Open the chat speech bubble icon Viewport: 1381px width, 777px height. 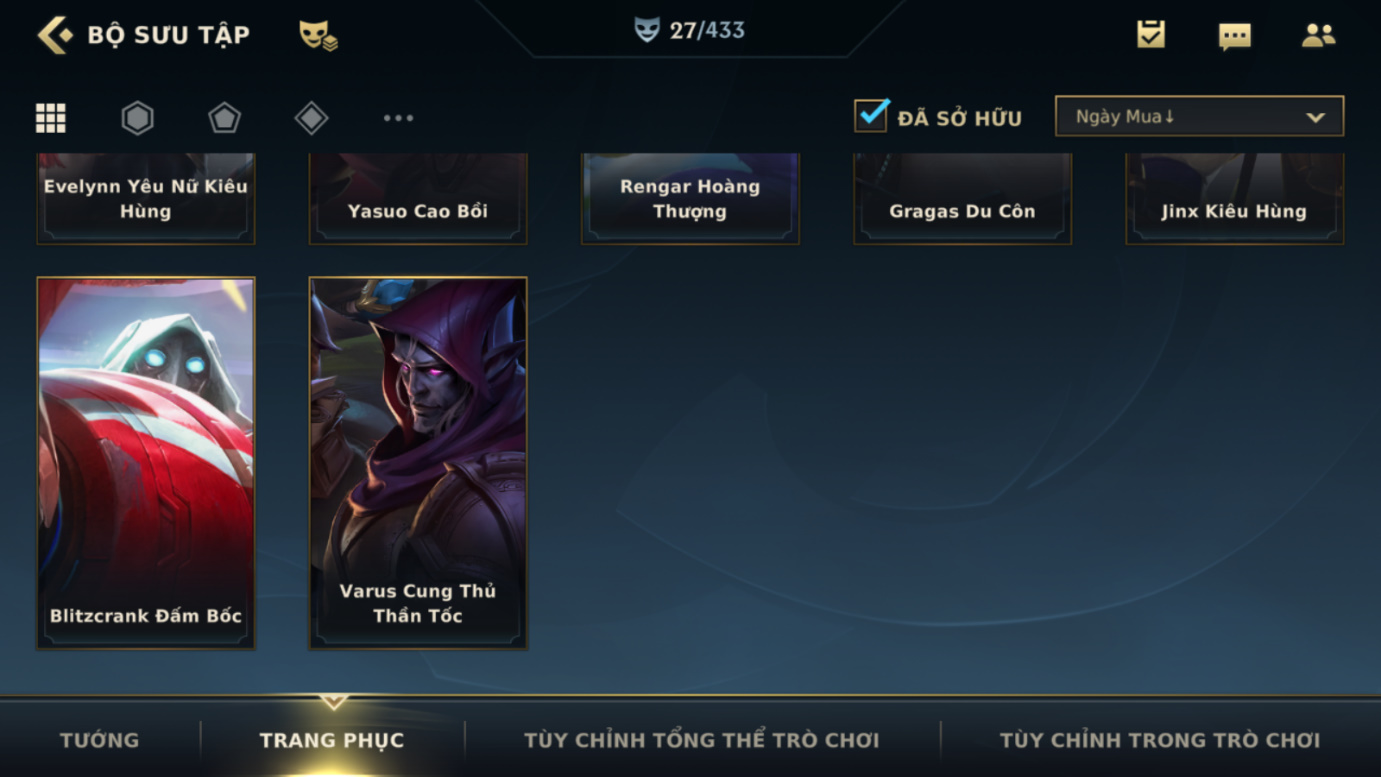pyautogui.click(x=1235, y=36)
